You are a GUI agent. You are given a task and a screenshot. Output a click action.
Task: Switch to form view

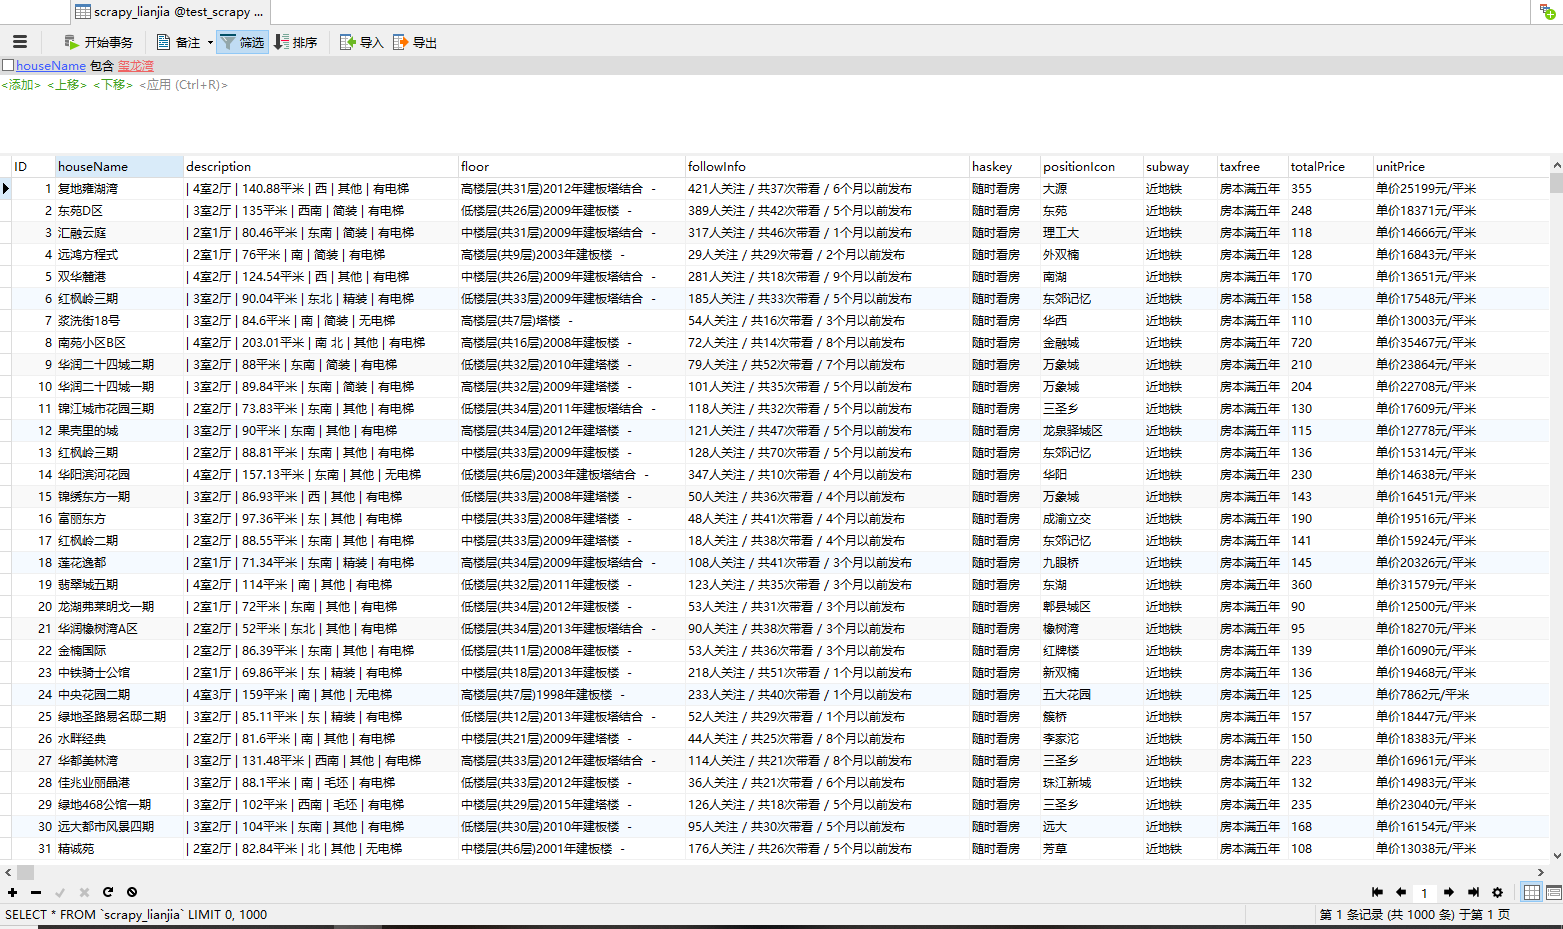pyautogui.click(x=1553, y=892)
